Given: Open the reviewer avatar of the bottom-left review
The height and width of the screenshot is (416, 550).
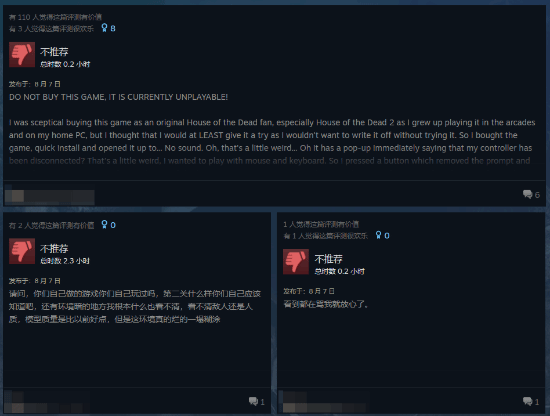Looking at the screenshot, I should coord(14,402).
